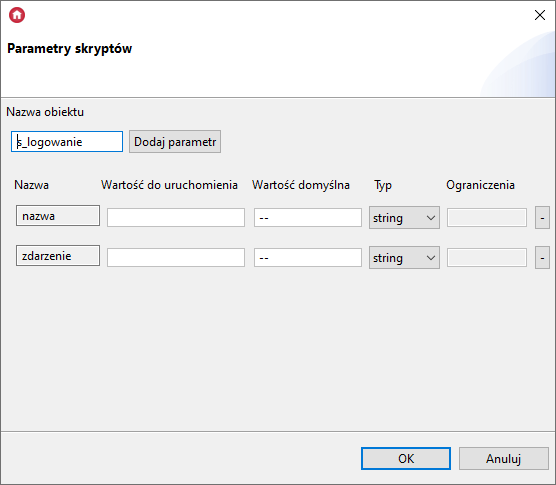Click the parameter name field 'nazwa'
Viewport: 556px width, 485px height.
pos(58,216)
